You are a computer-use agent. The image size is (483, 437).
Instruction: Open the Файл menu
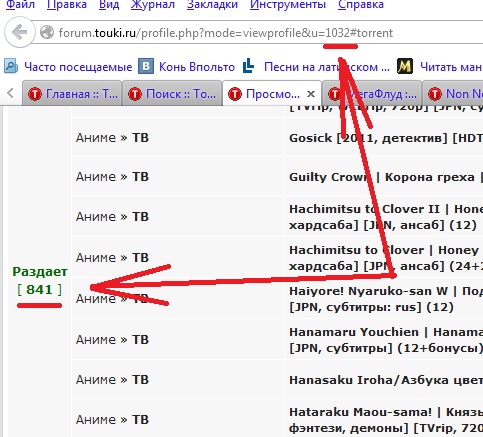point(20,5)
